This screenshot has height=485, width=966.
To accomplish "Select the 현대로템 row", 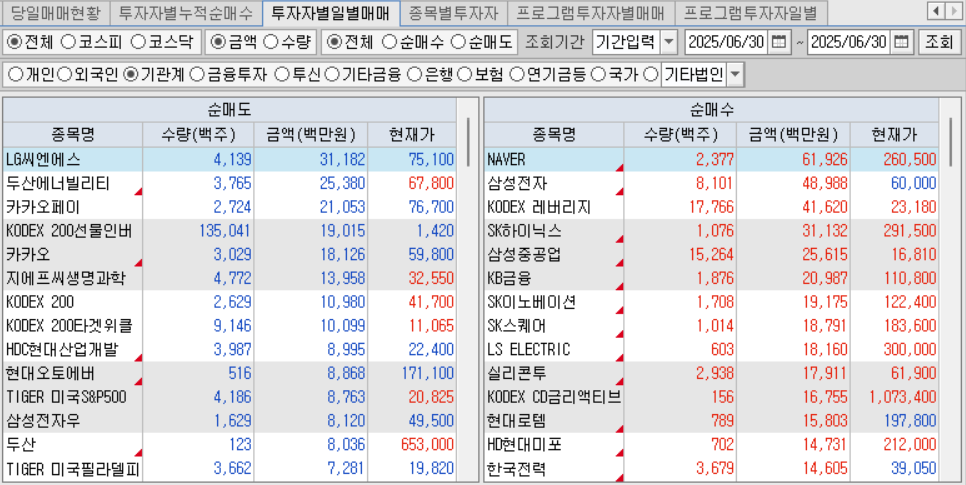I will point(712,422).
